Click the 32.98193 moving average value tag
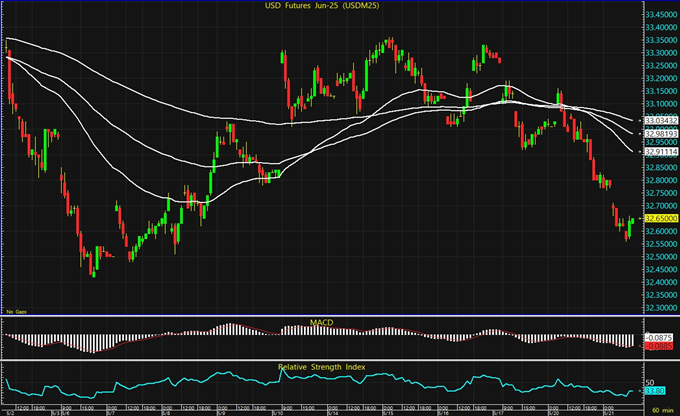 (x=659, y=133)
